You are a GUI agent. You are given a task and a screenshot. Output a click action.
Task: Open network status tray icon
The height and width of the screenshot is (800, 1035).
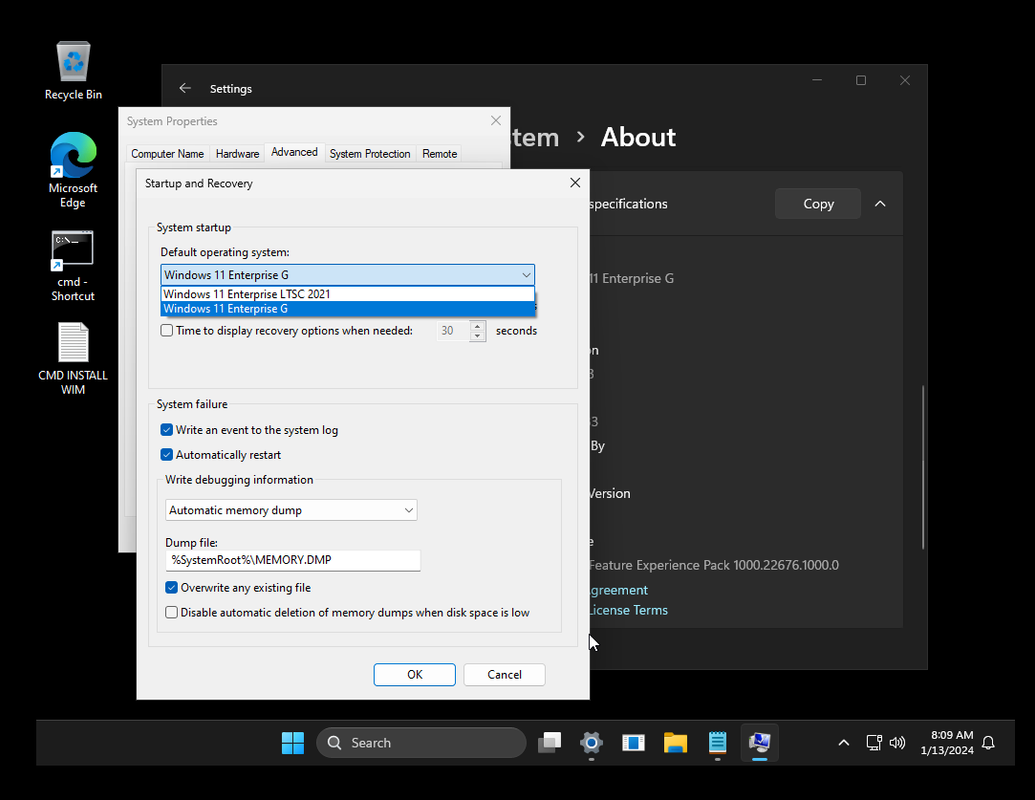(x=874, y=743)
